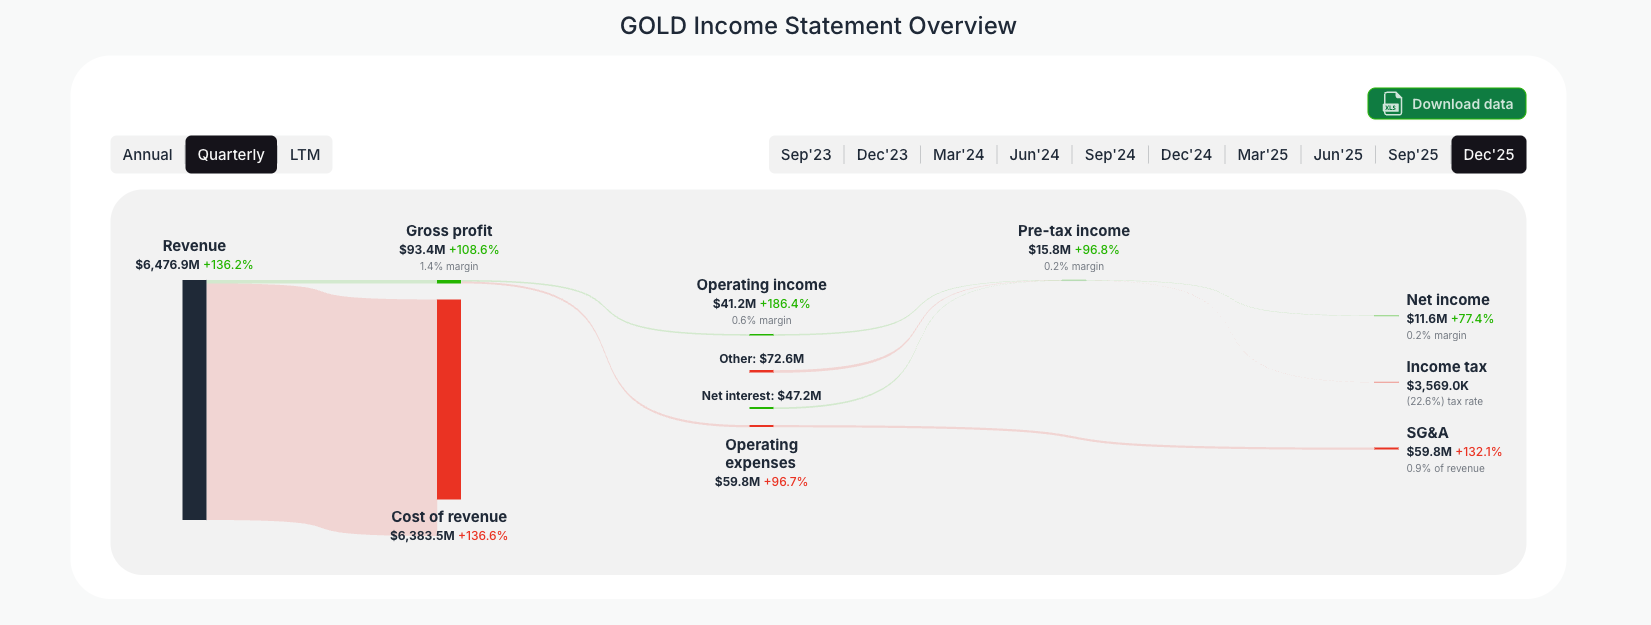Switch to the Annual view
The width and height of the screenshot is (1651, 625).
pos(147,154)
